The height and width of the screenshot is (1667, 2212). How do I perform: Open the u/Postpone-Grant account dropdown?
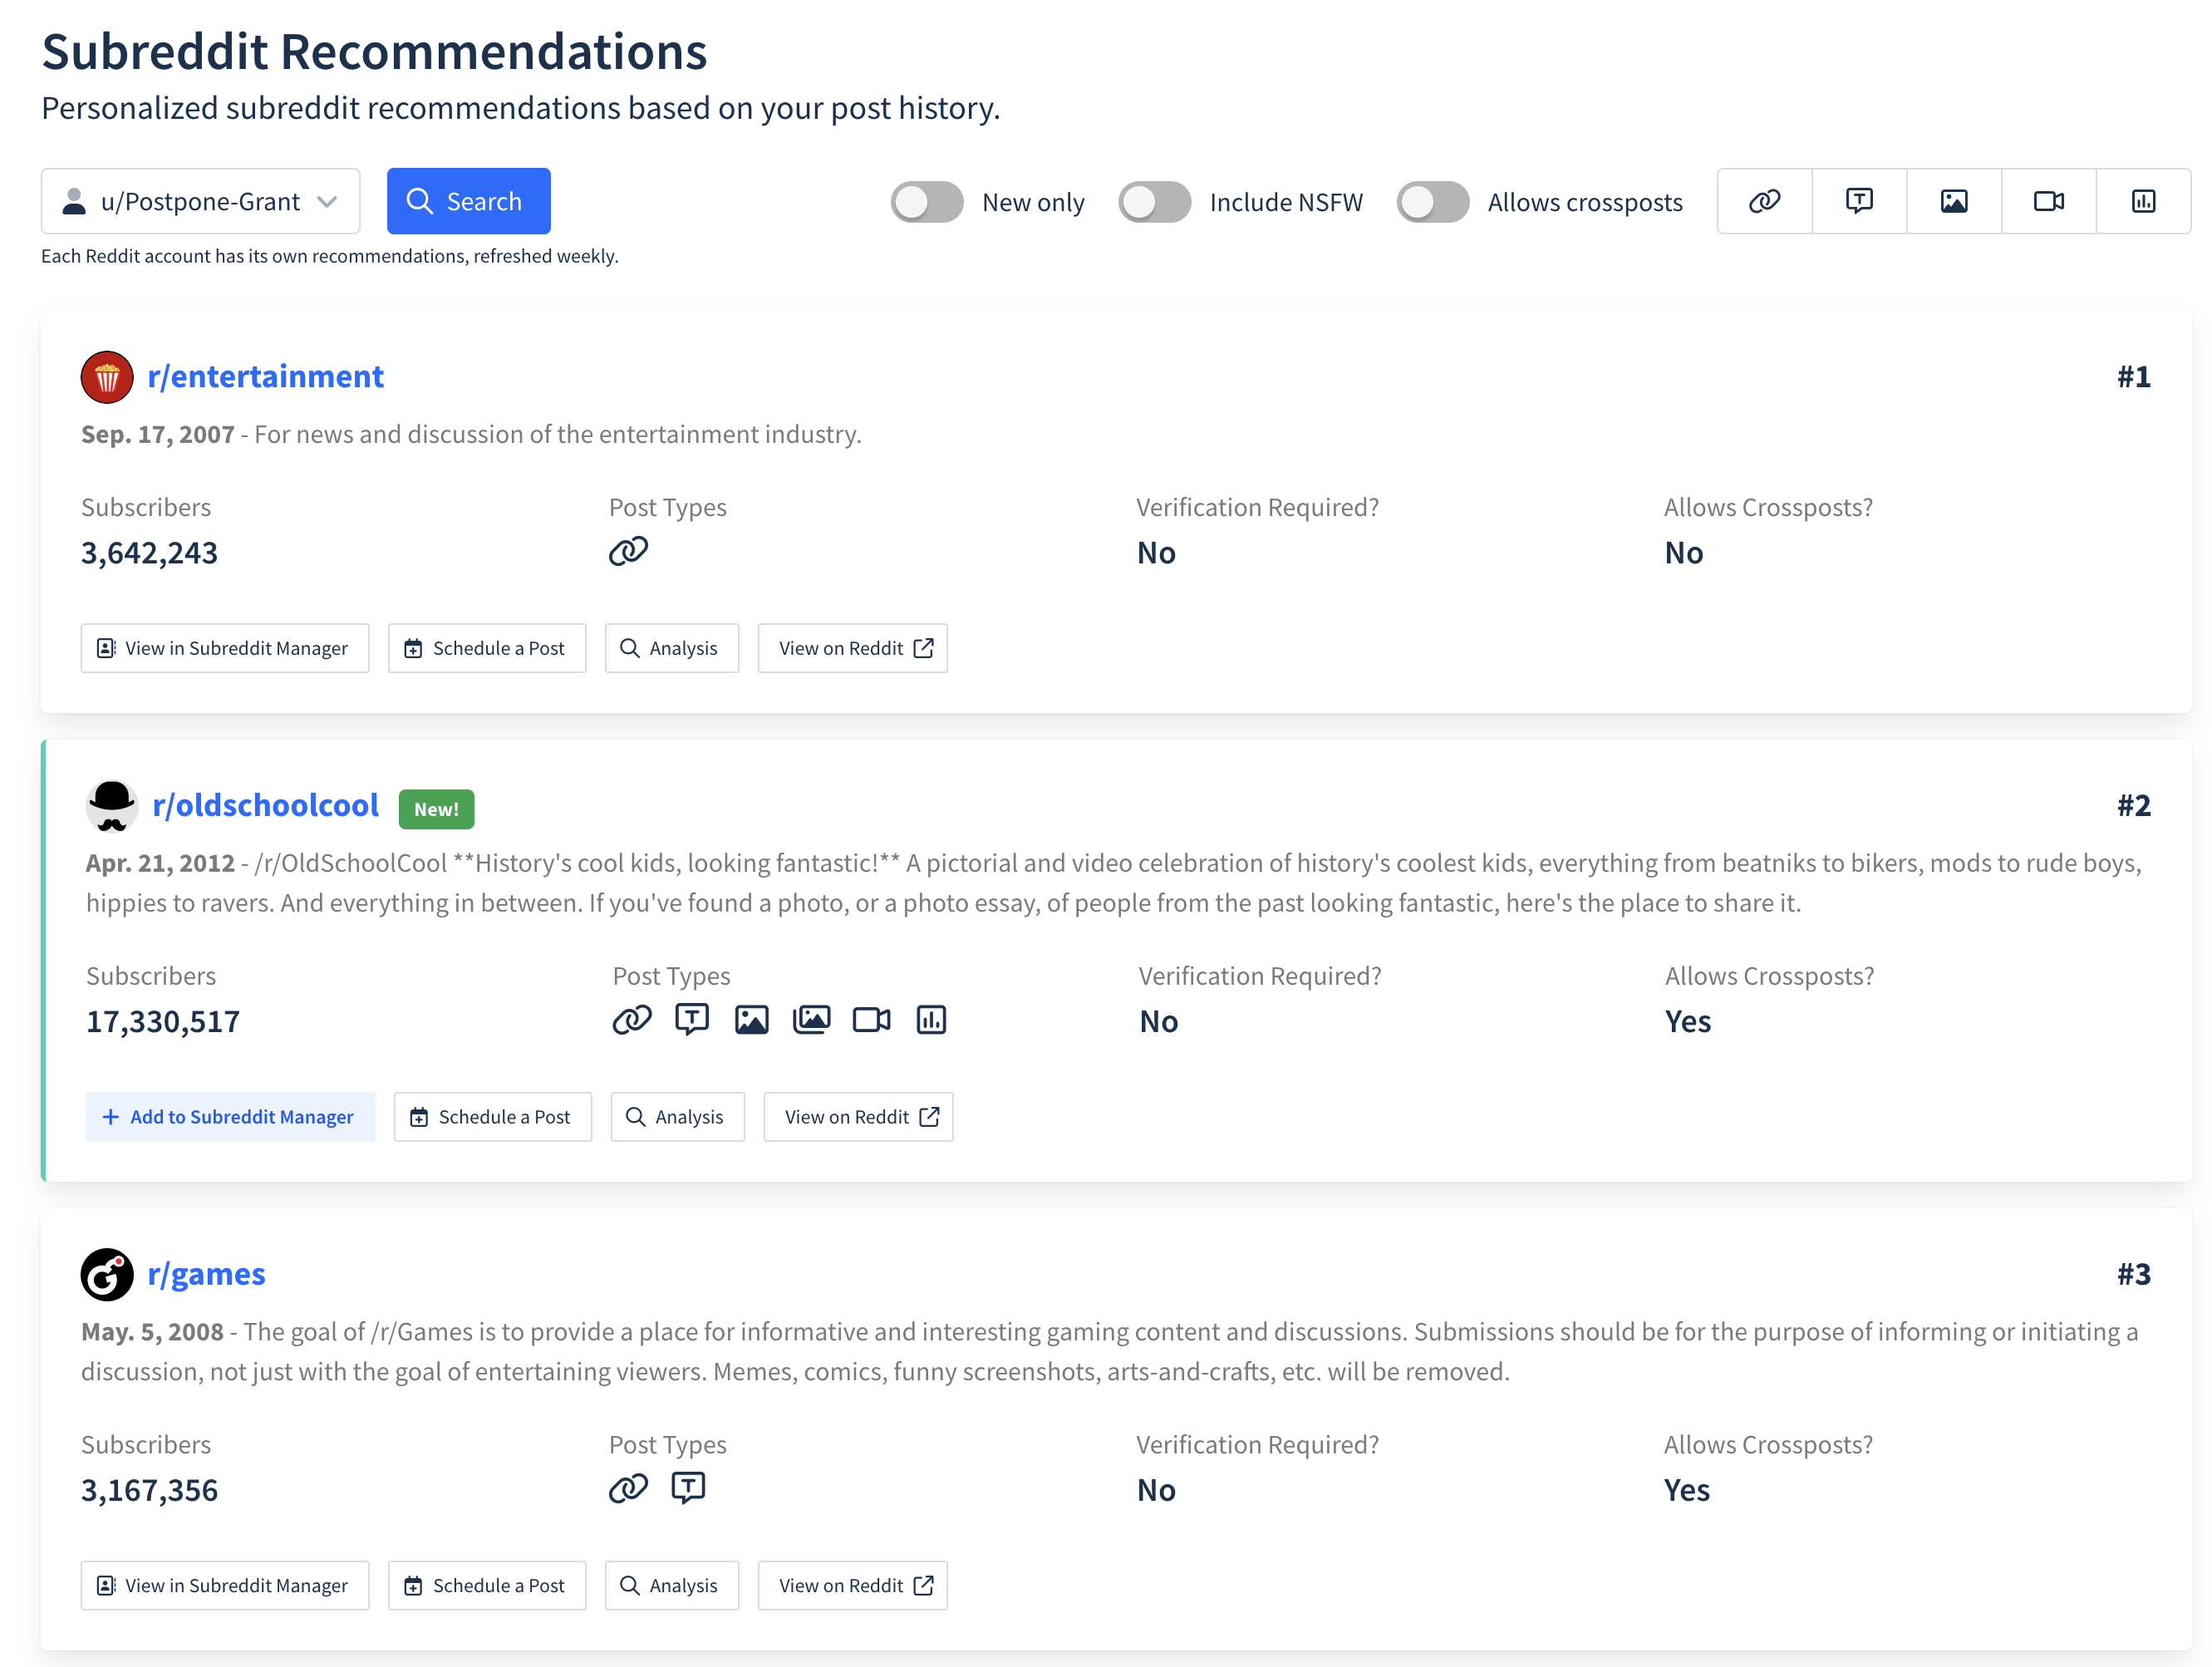pos(200,201)
